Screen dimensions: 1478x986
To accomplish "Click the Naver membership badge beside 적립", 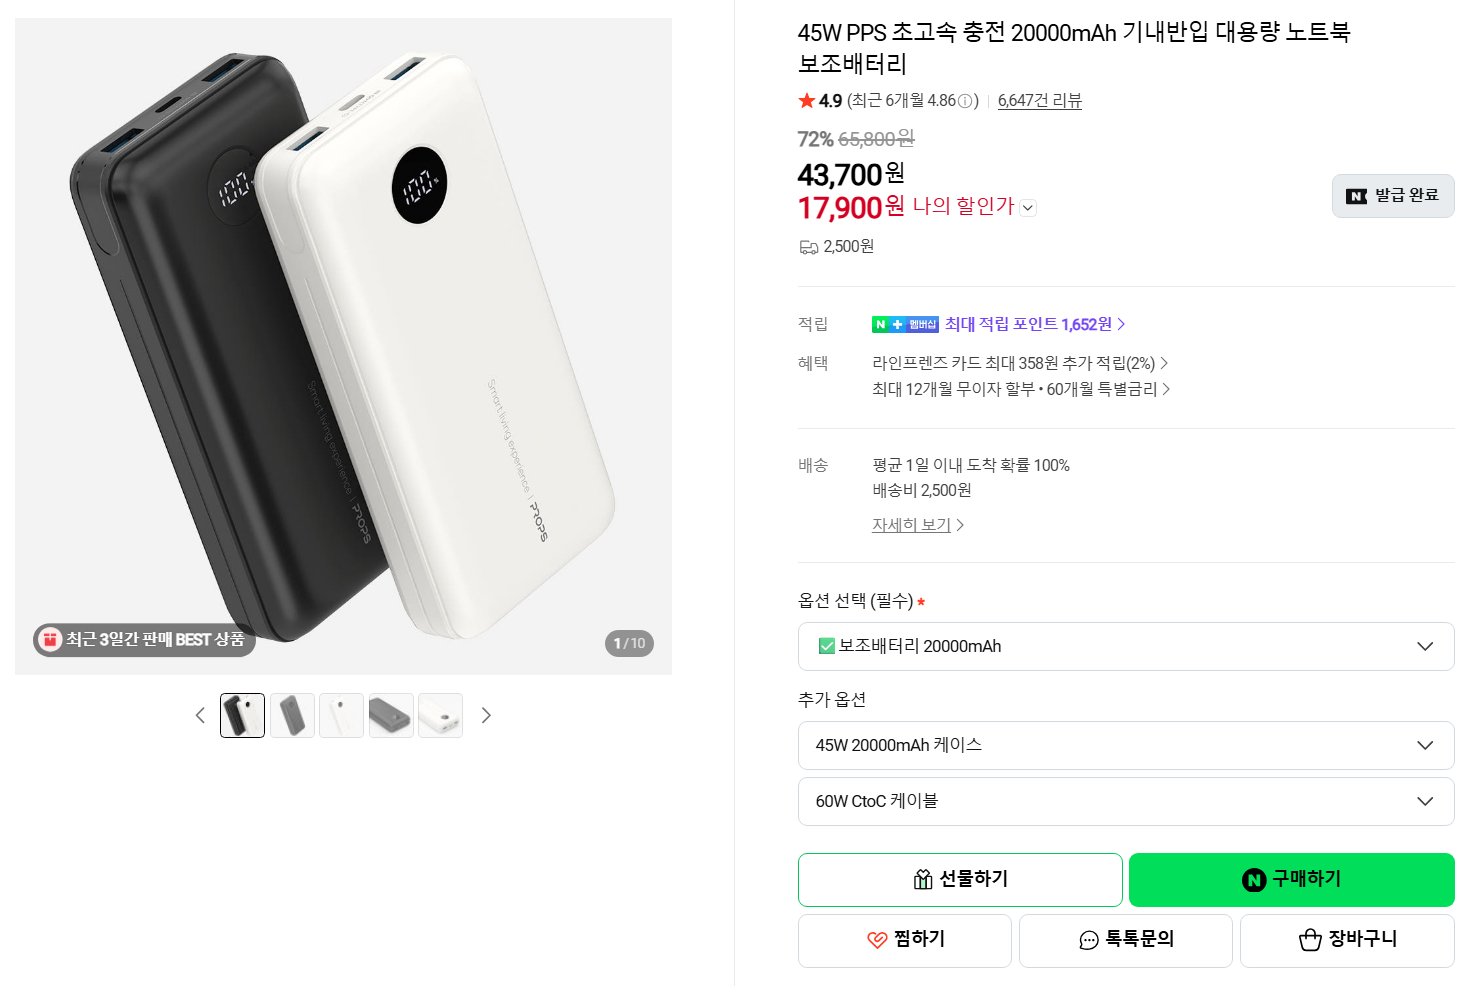I will [x=904, y=323].
